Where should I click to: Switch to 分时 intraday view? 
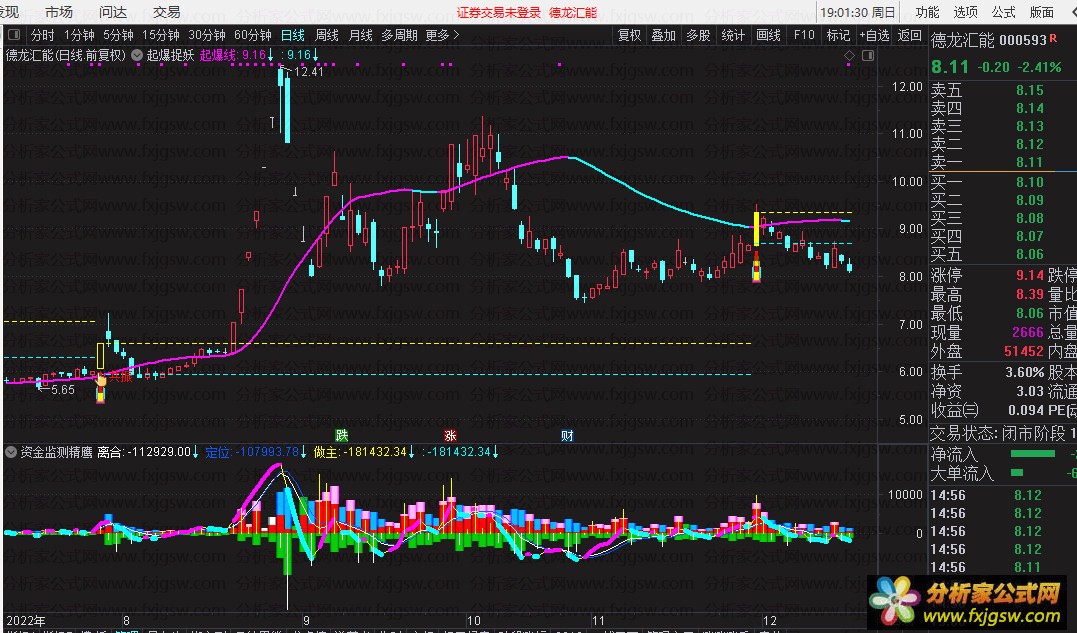tap(43, 34)
